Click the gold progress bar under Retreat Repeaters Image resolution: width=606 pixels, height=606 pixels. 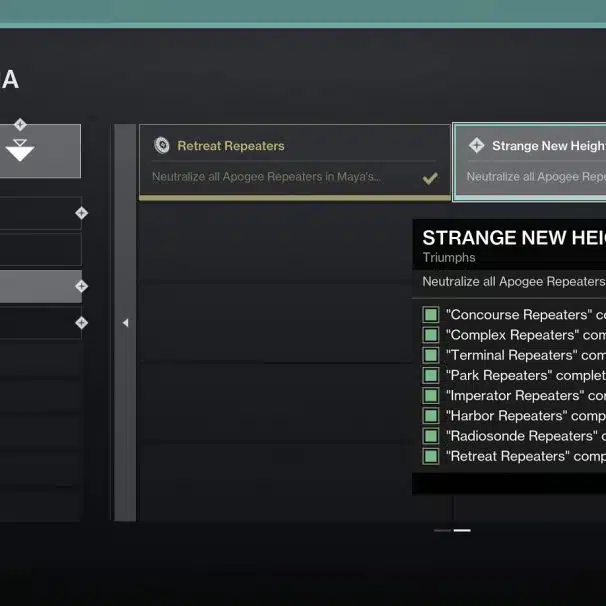pyautogui.click(x=295, y=198)
